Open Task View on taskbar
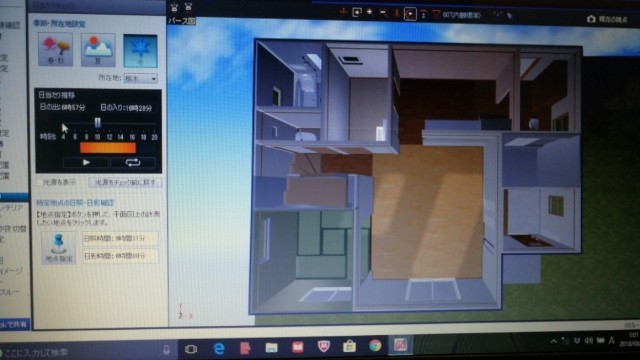 tap(191, 349)
